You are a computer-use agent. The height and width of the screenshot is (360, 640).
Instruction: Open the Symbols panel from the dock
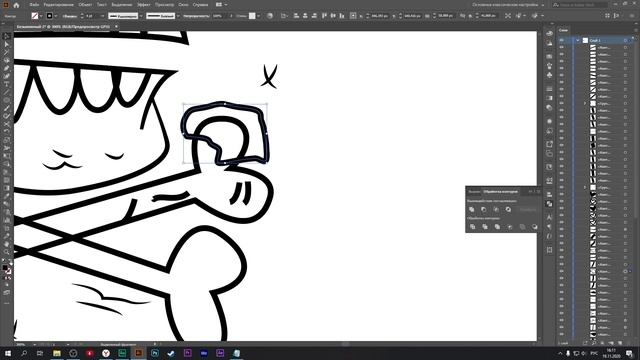coord(549,75)
